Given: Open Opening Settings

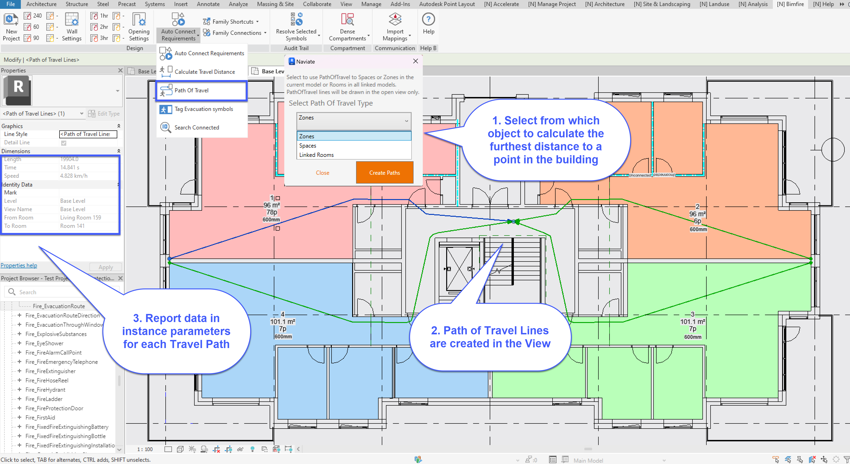Looking at the screenshot, I should coord(139,27).
